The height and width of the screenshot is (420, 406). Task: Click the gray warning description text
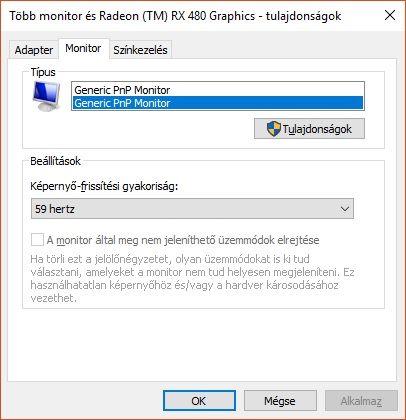192,278
